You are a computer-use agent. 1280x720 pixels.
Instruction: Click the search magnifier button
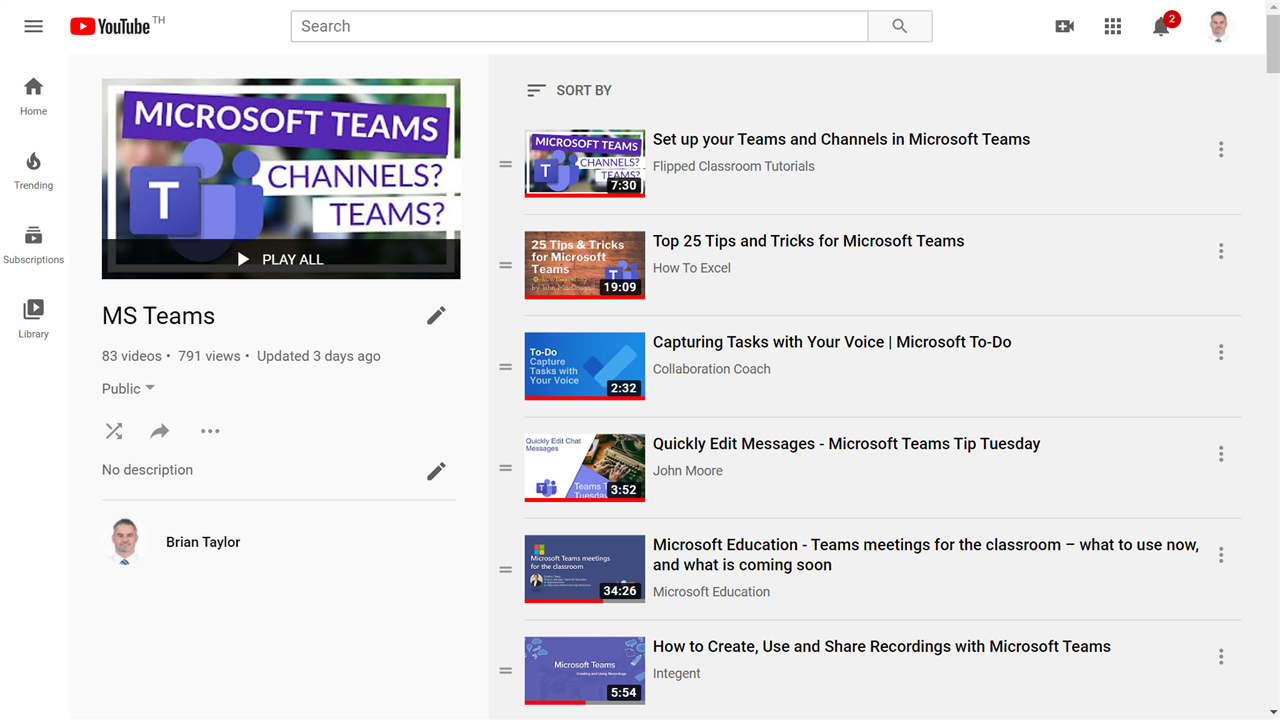[900, 26]
